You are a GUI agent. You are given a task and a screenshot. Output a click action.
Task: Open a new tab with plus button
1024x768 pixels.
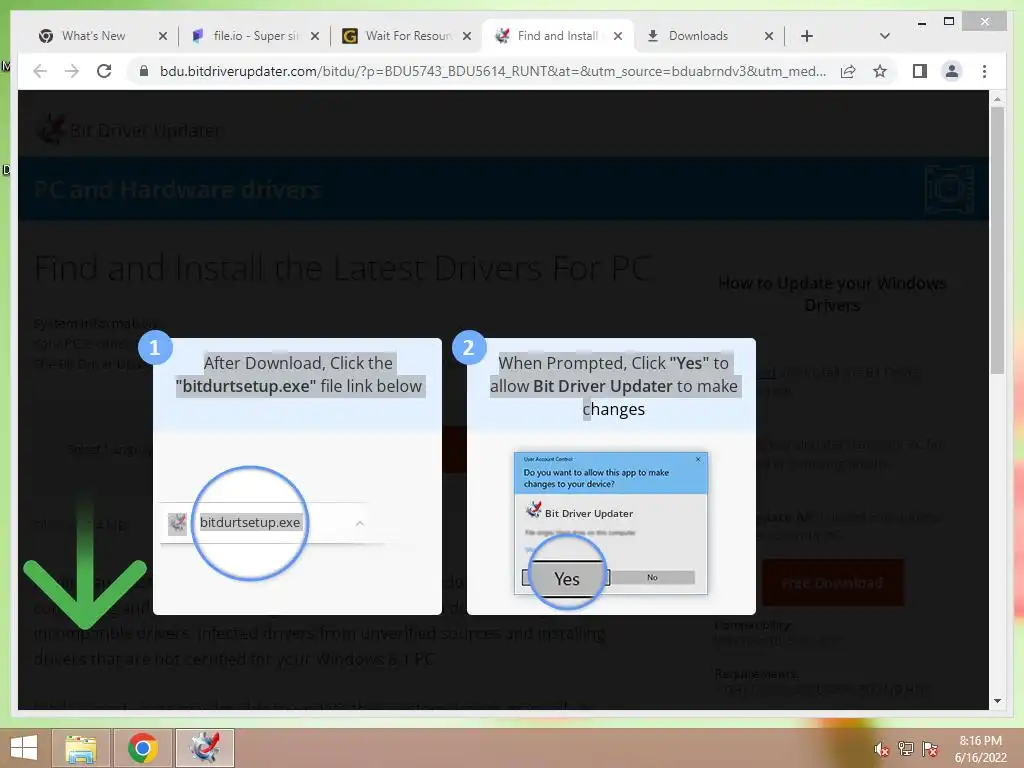pyautogui.click(x=807, y=37)
